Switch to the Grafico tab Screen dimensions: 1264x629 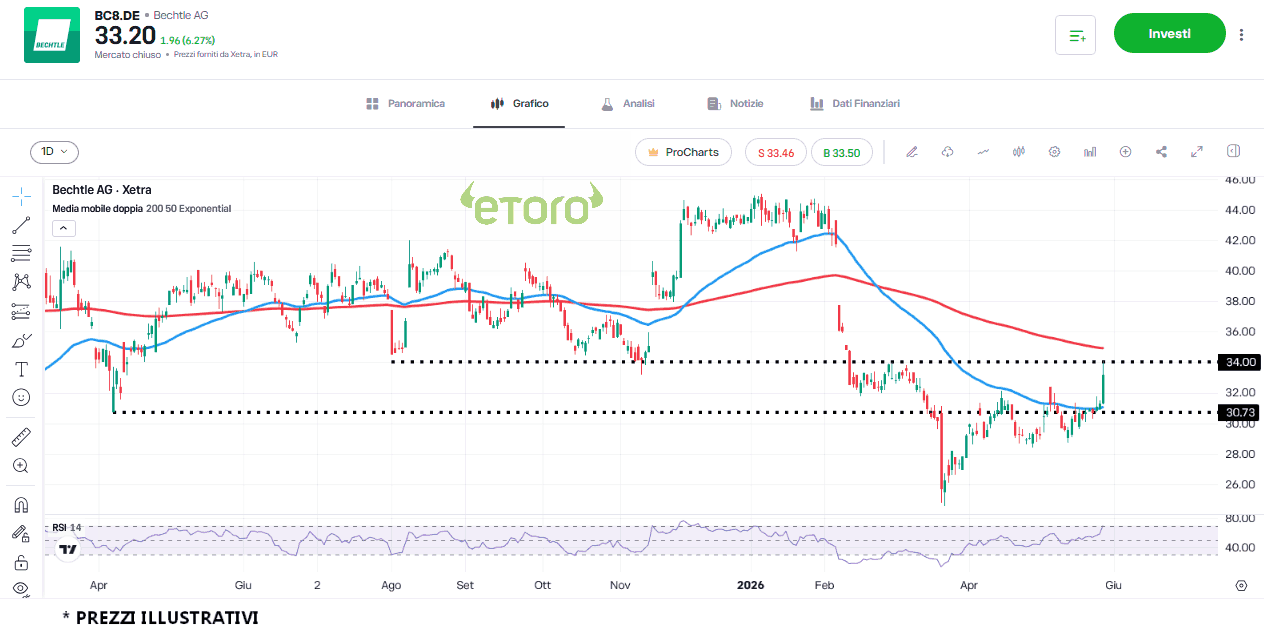tap(519, 103)
